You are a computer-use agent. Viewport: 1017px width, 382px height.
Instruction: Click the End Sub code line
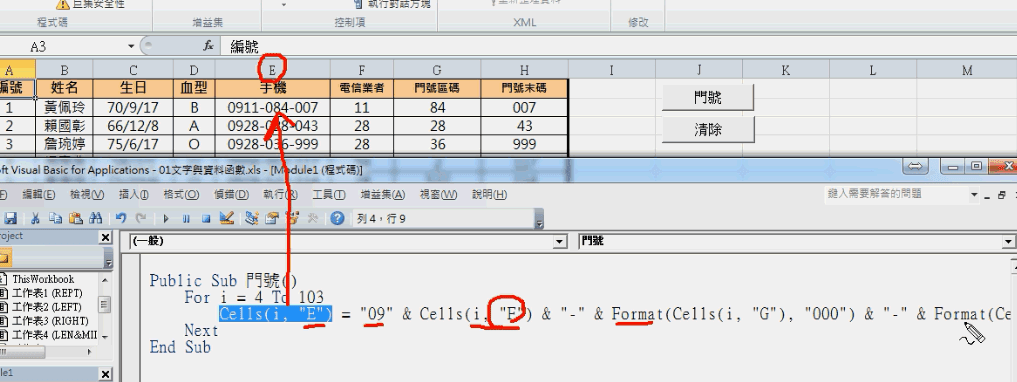180,348
